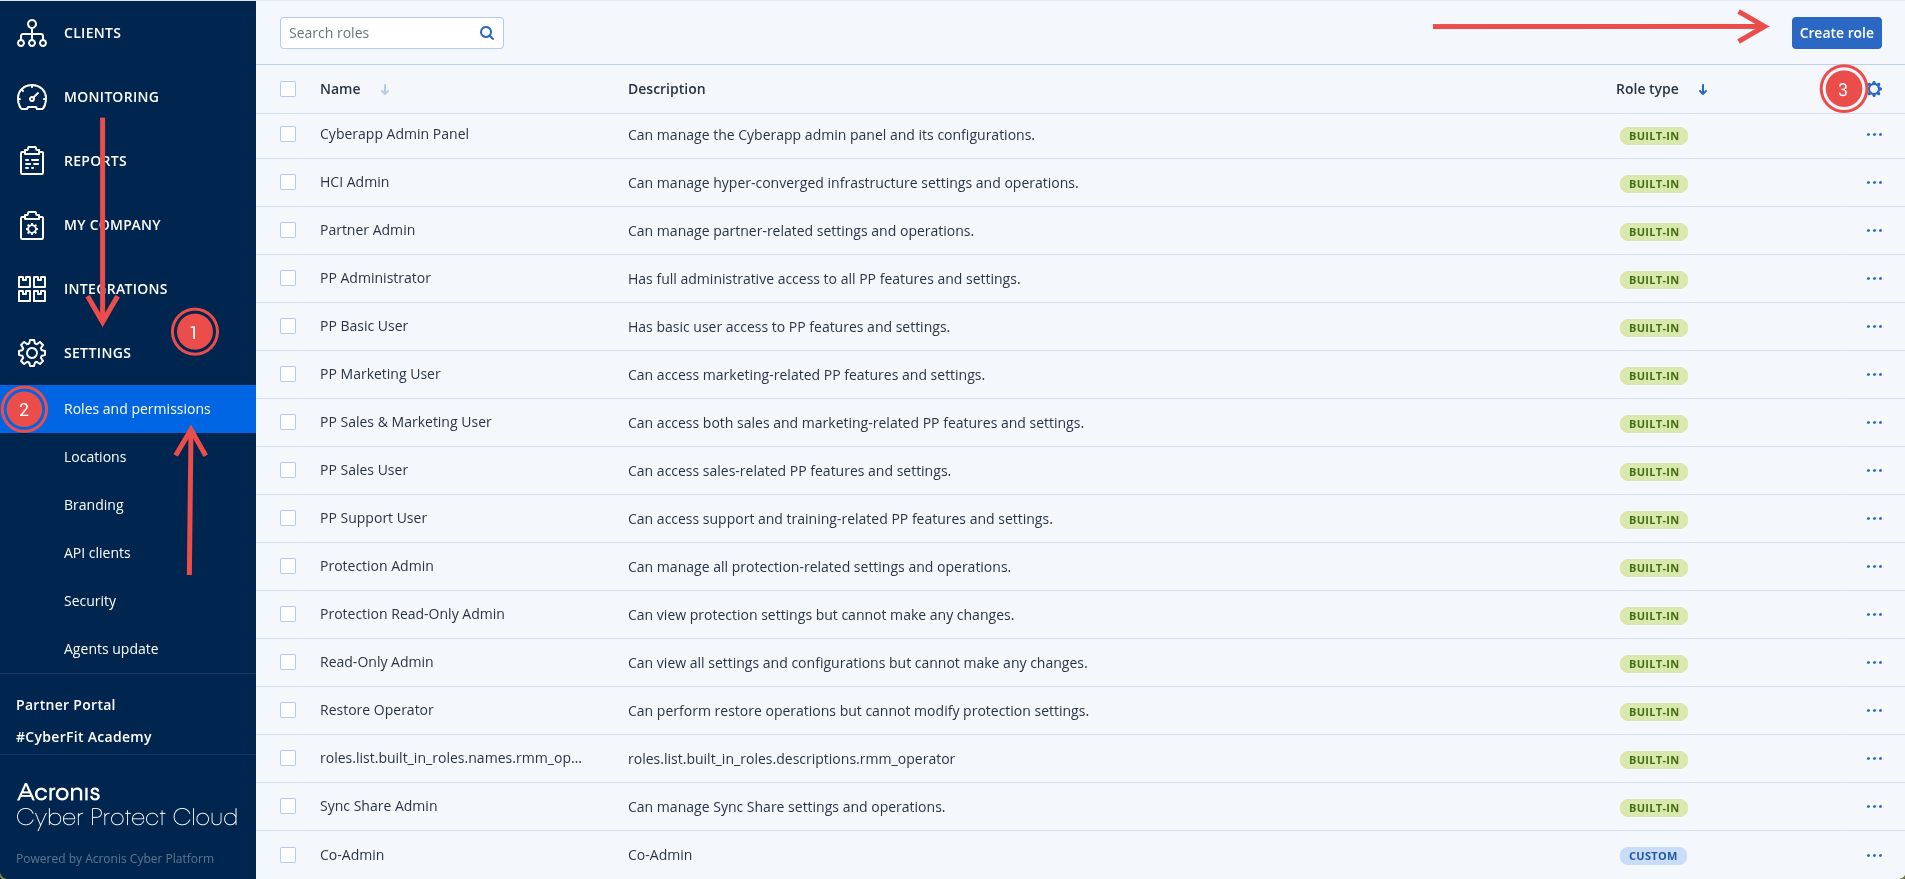View the CUSTOM badge on Co-Admin role

click(x=1653, y=856)
